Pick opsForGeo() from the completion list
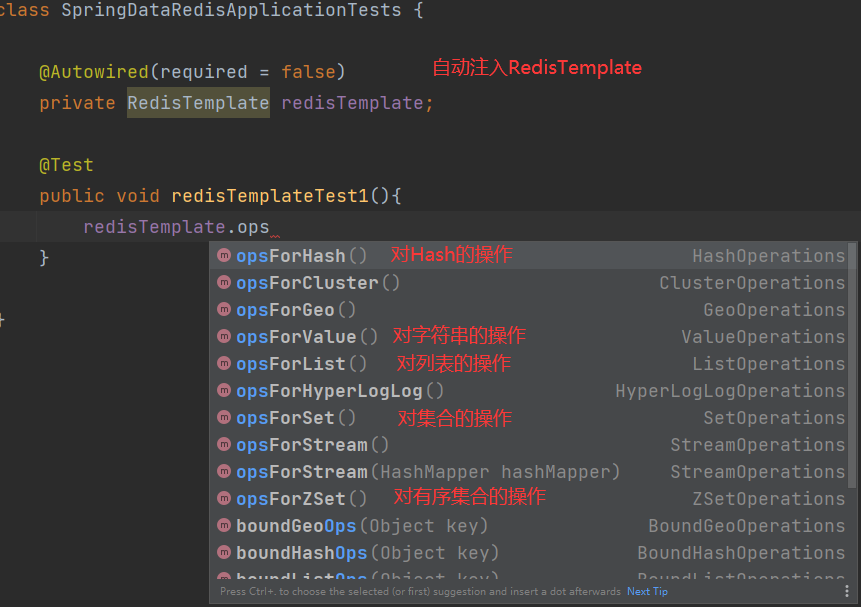This screenshot has height=607, width=861. [x=529, y=309]
